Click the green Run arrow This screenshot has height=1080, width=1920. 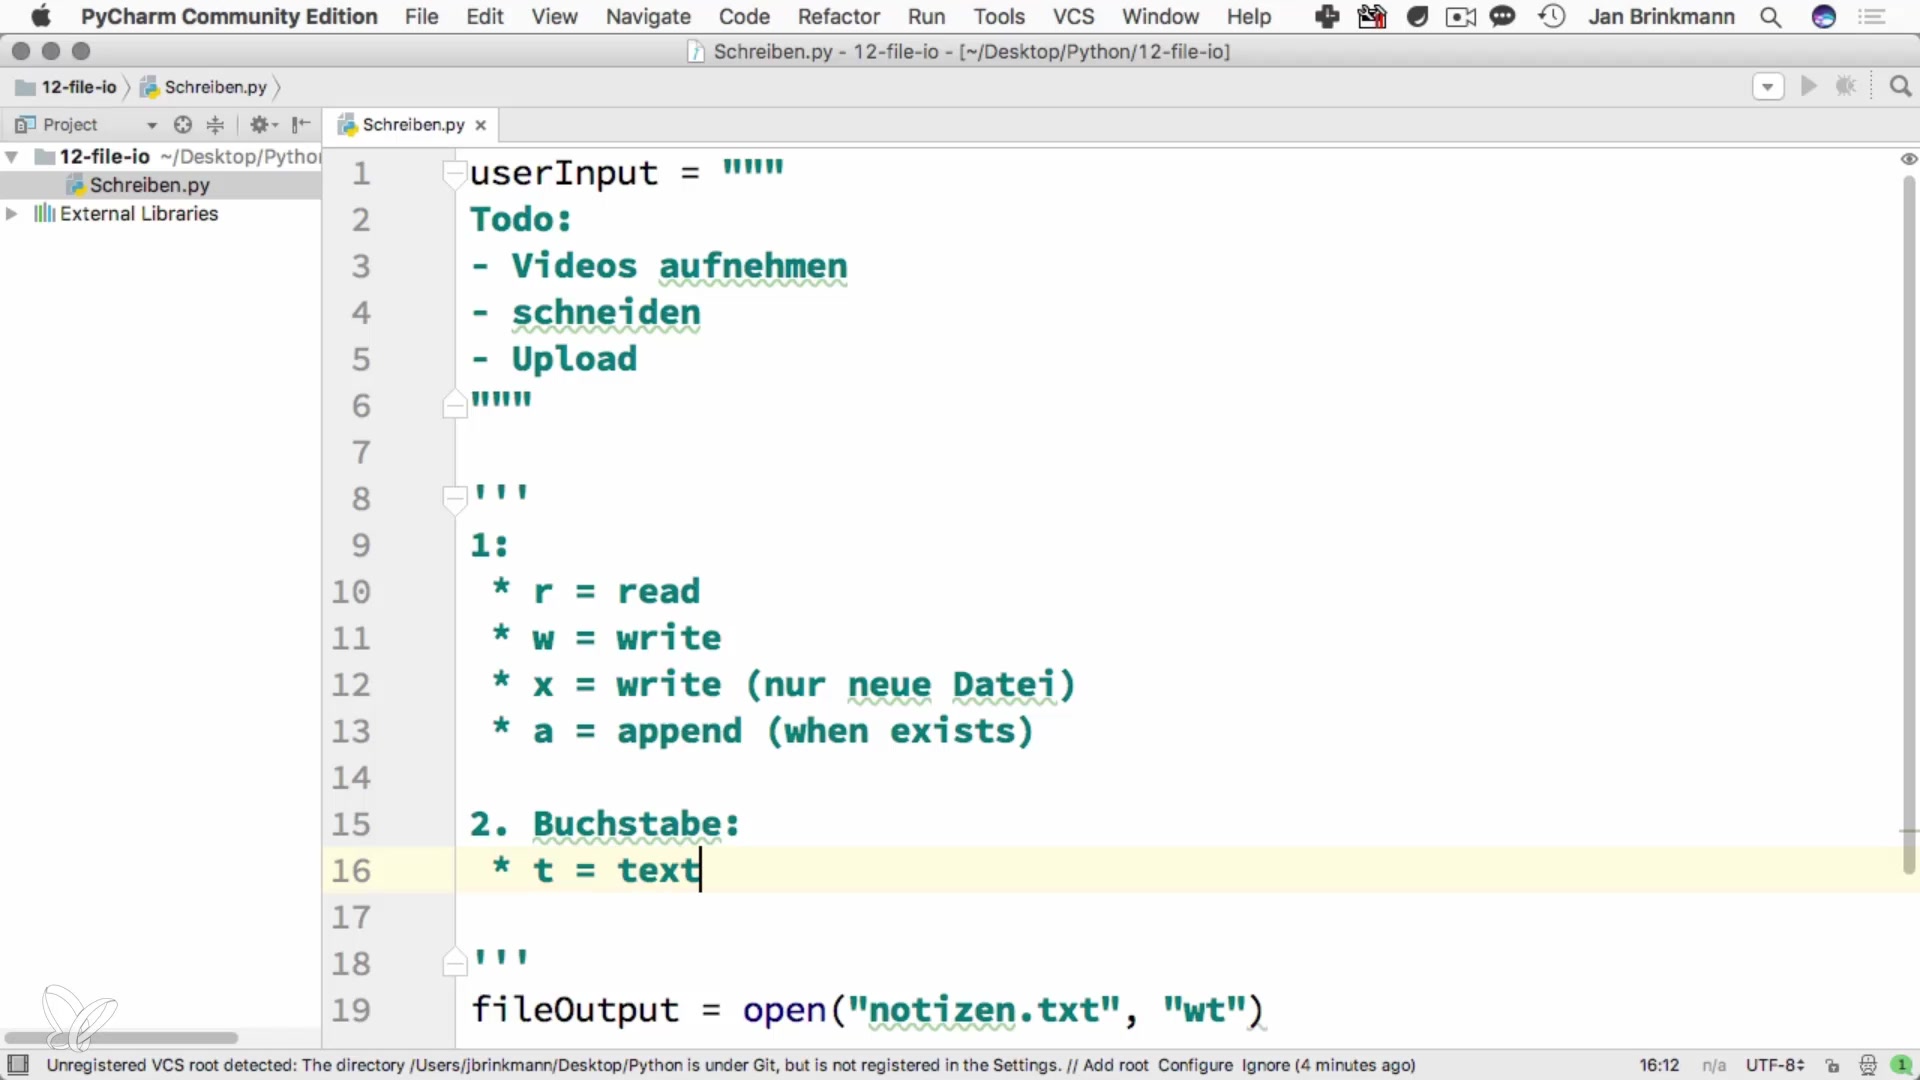[x=1808, y=87]
